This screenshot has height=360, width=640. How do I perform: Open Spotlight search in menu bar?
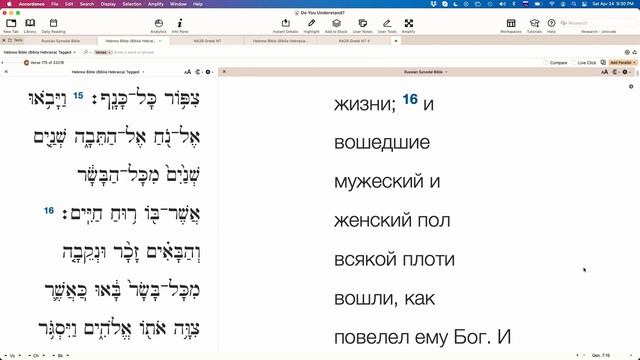coord(574,4)
